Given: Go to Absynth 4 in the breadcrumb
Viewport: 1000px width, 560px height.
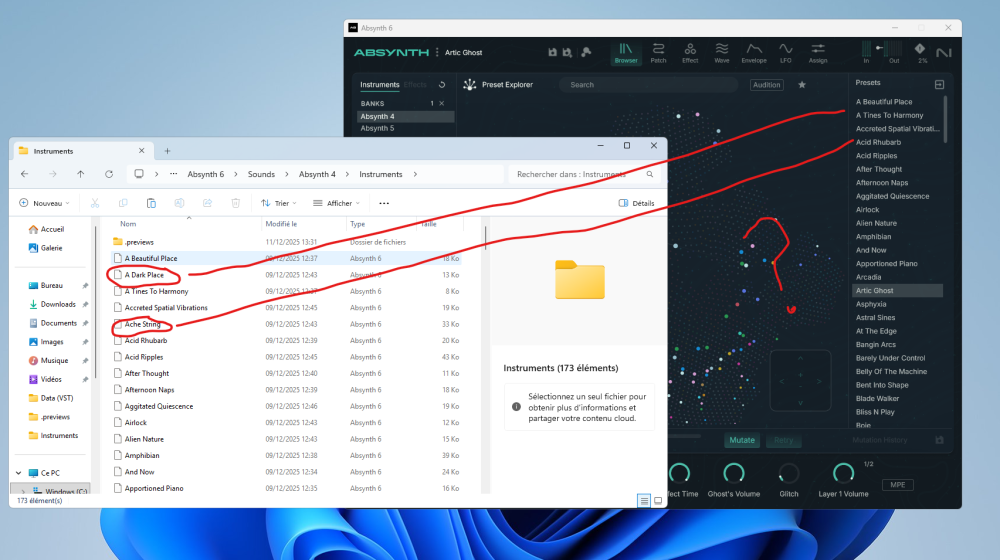Looking at the screenshot, I should pyautogui.click(x=317, y=174).
